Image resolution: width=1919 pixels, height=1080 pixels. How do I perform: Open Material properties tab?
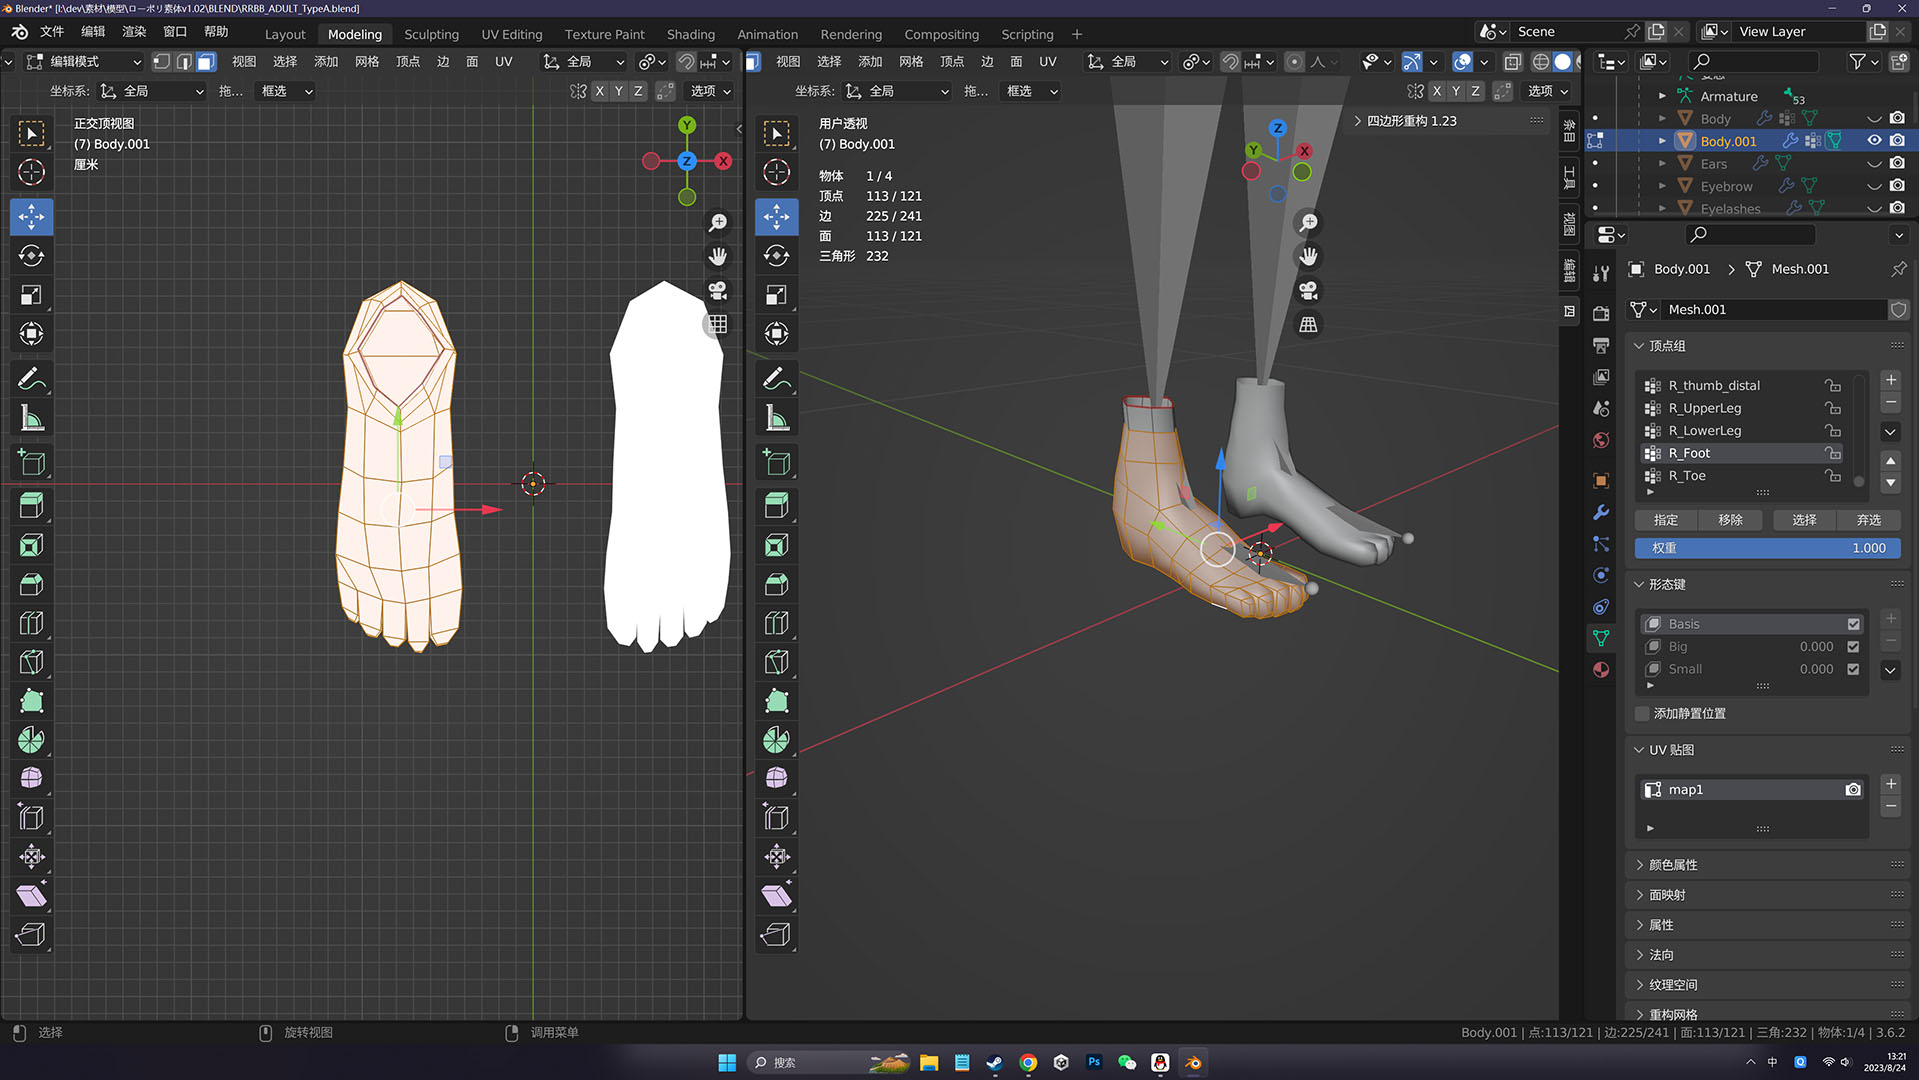click(x=1601, y=670)
